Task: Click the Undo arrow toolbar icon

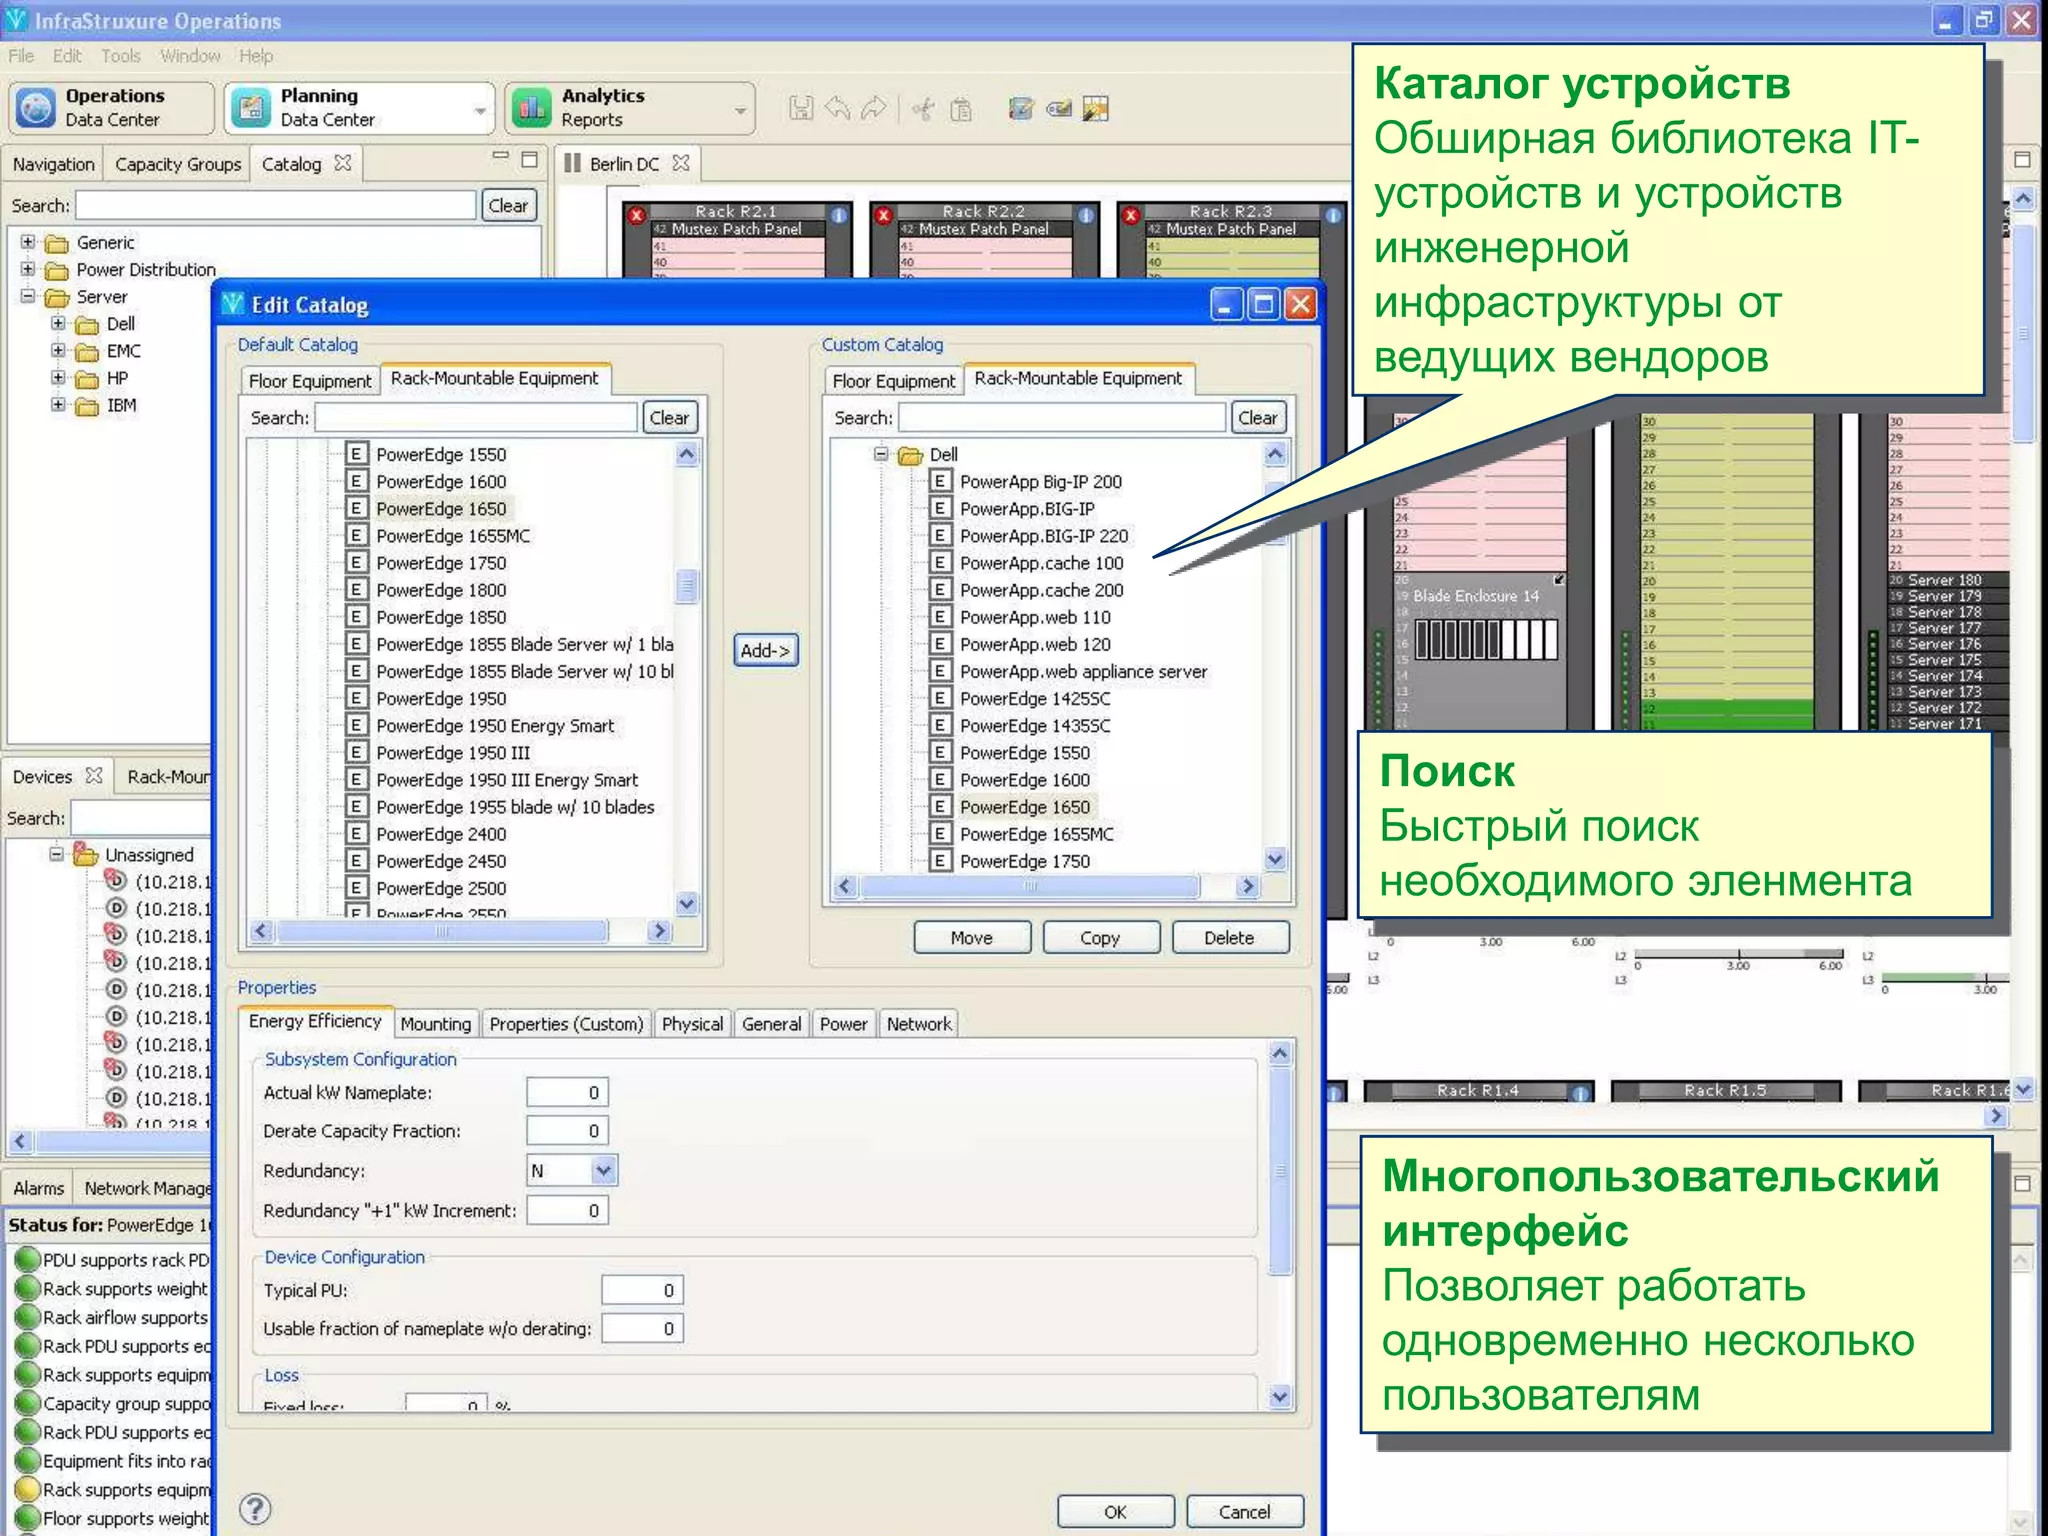Action: point(837,108)
